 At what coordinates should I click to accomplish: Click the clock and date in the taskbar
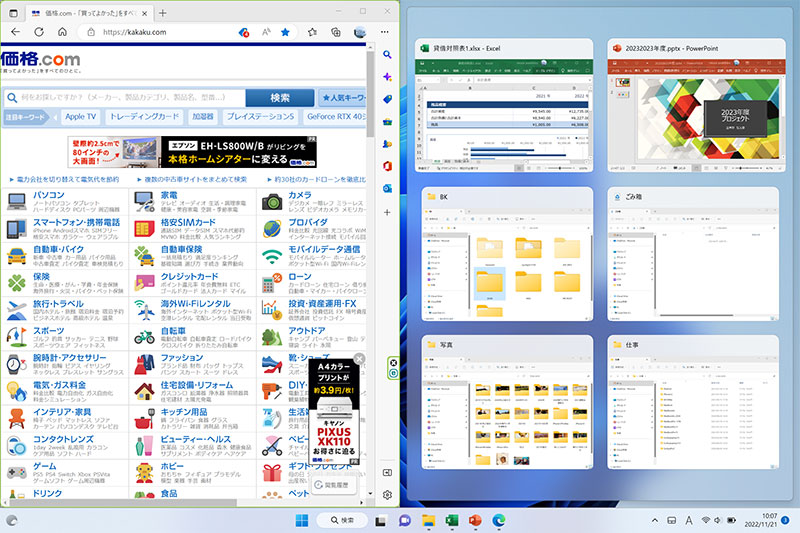760,520
